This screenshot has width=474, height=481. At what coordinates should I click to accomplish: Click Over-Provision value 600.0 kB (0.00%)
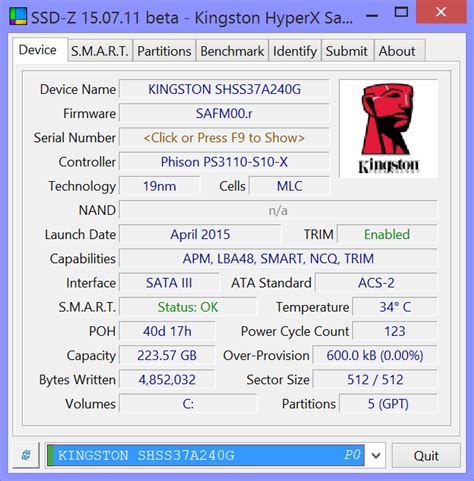pos(375,355)
